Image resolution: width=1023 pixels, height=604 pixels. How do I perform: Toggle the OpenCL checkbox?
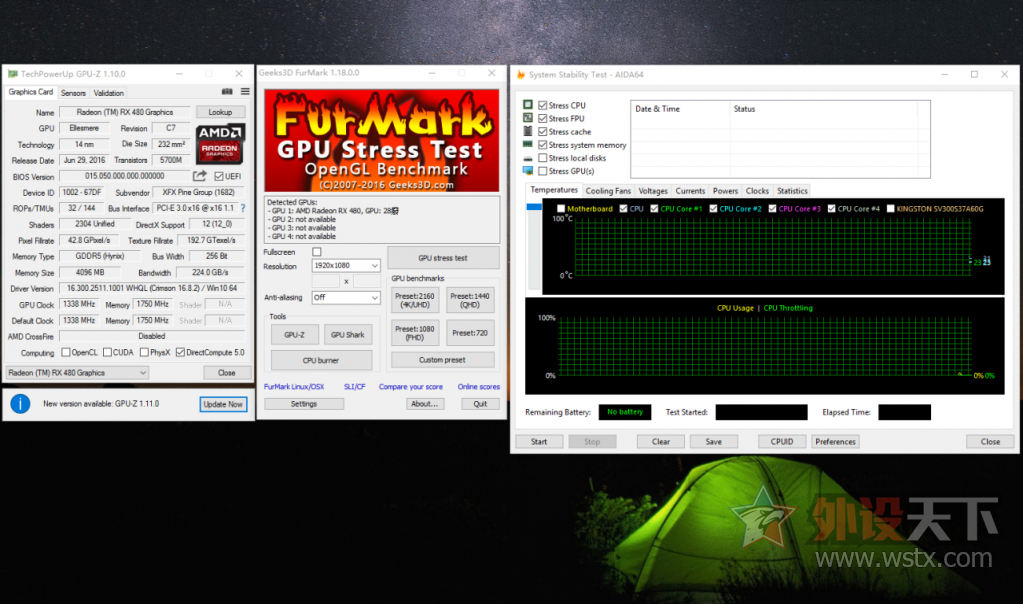pos(66,352)
